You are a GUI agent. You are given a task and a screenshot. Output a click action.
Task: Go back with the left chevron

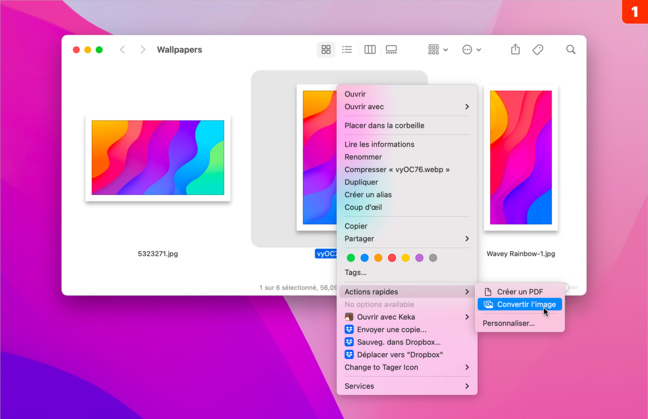(122, 50)
